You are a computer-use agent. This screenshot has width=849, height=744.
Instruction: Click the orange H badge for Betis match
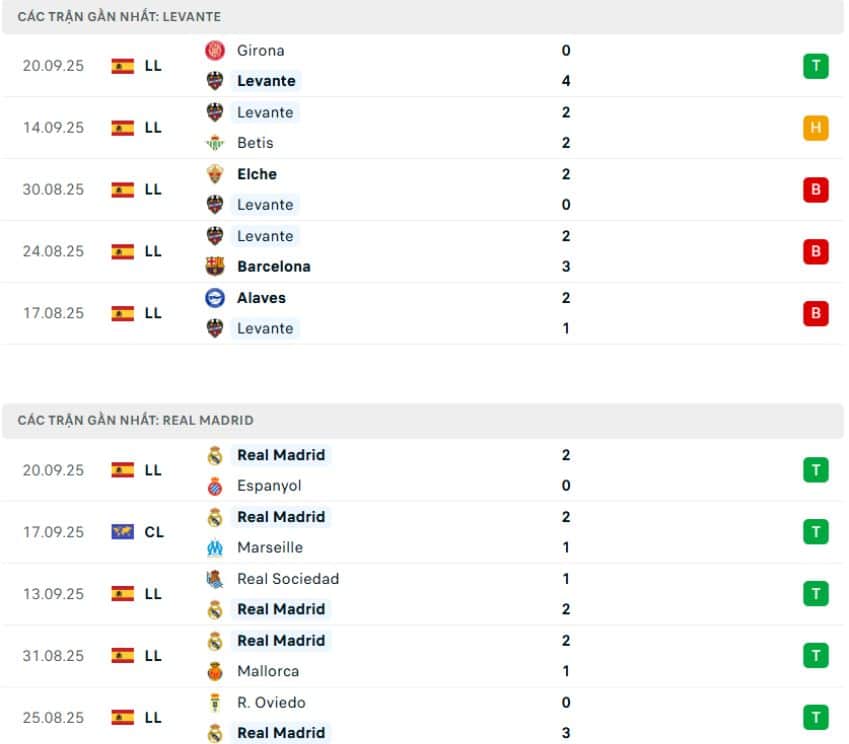pos(815,128)
